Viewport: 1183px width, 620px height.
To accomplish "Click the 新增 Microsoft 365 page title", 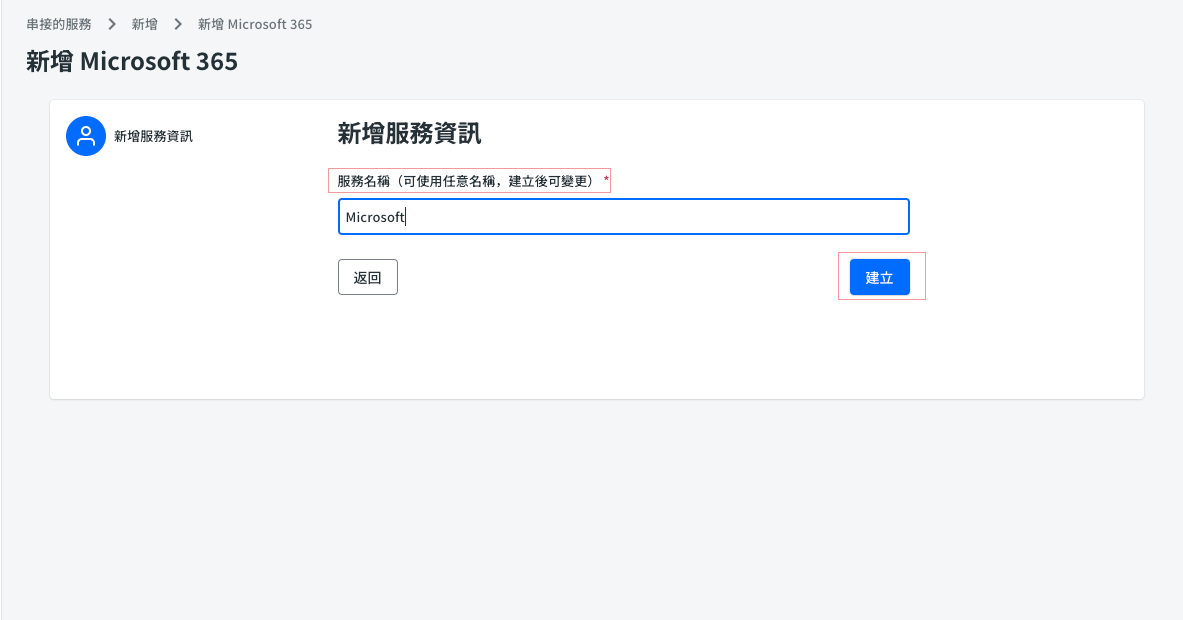I will tap(132, 61).
